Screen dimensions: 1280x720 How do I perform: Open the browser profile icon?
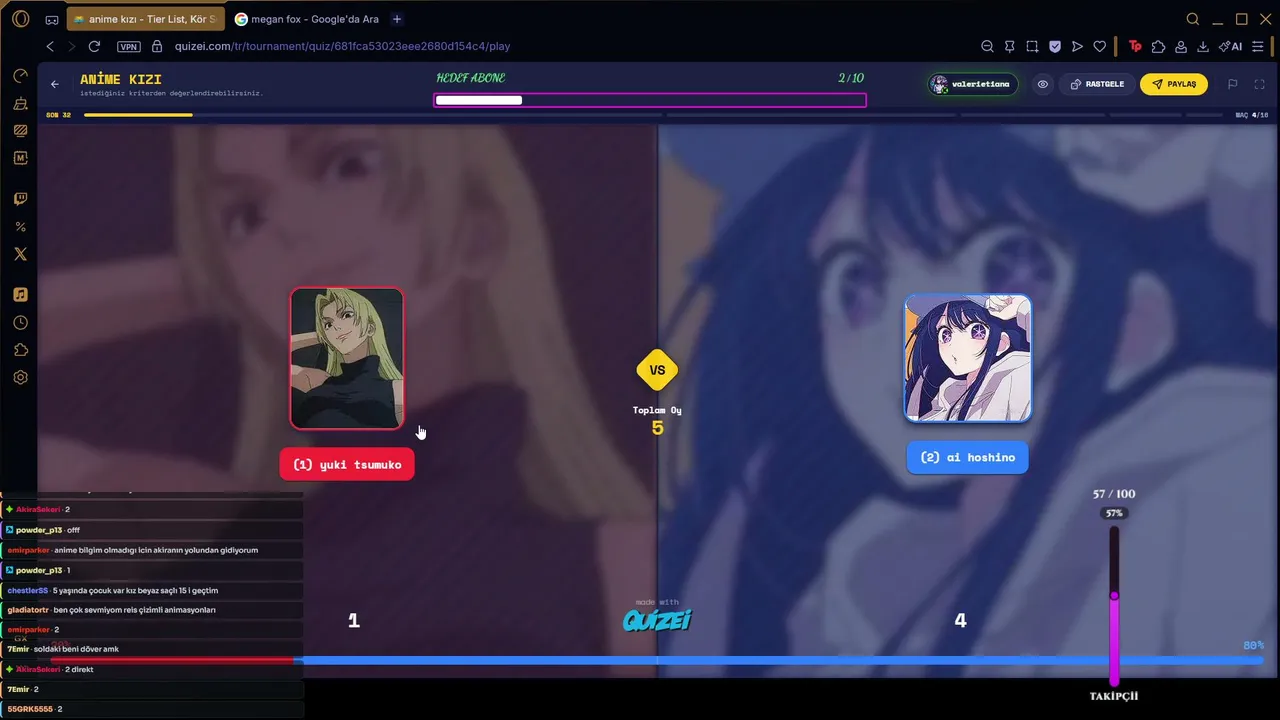pos(1181,46)
